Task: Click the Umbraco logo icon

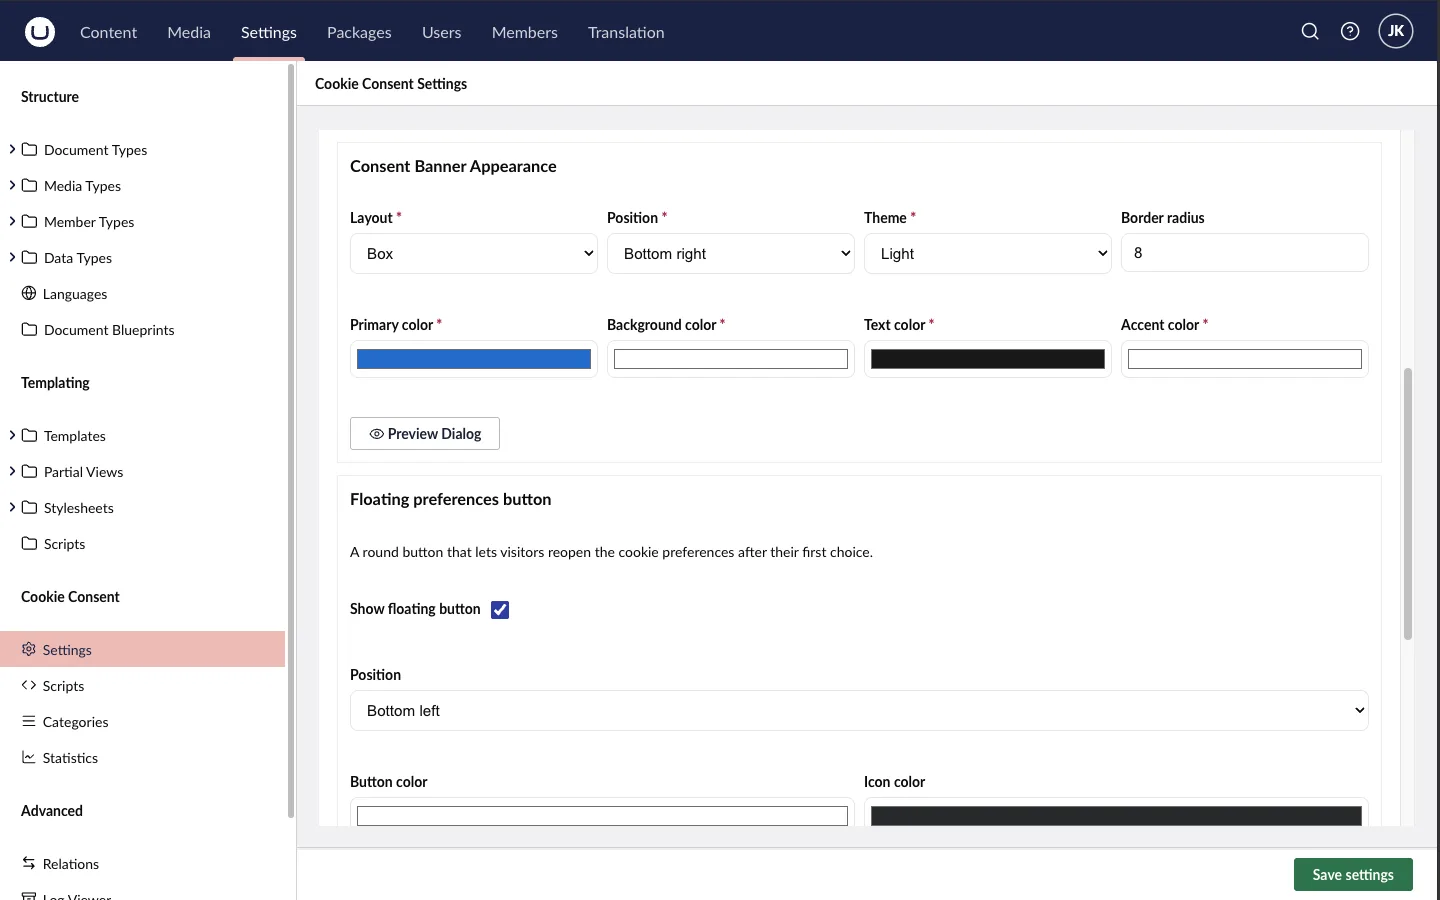Action: (40, 32)
